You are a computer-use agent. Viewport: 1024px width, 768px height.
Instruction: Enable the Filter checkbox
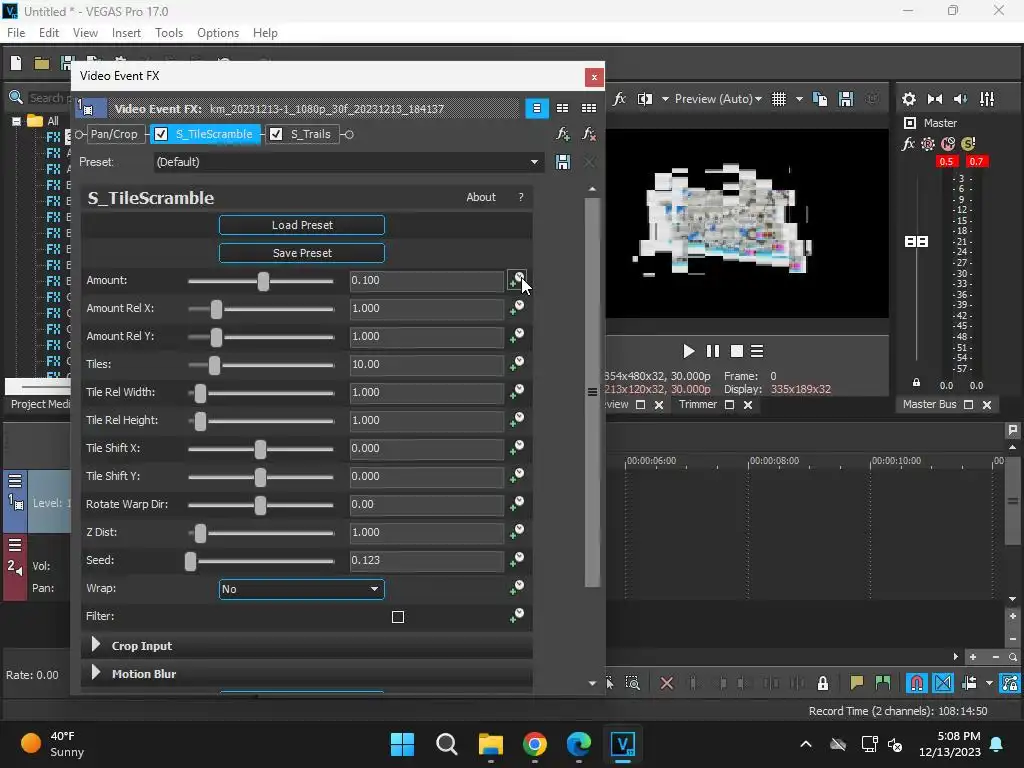point(398,616)
